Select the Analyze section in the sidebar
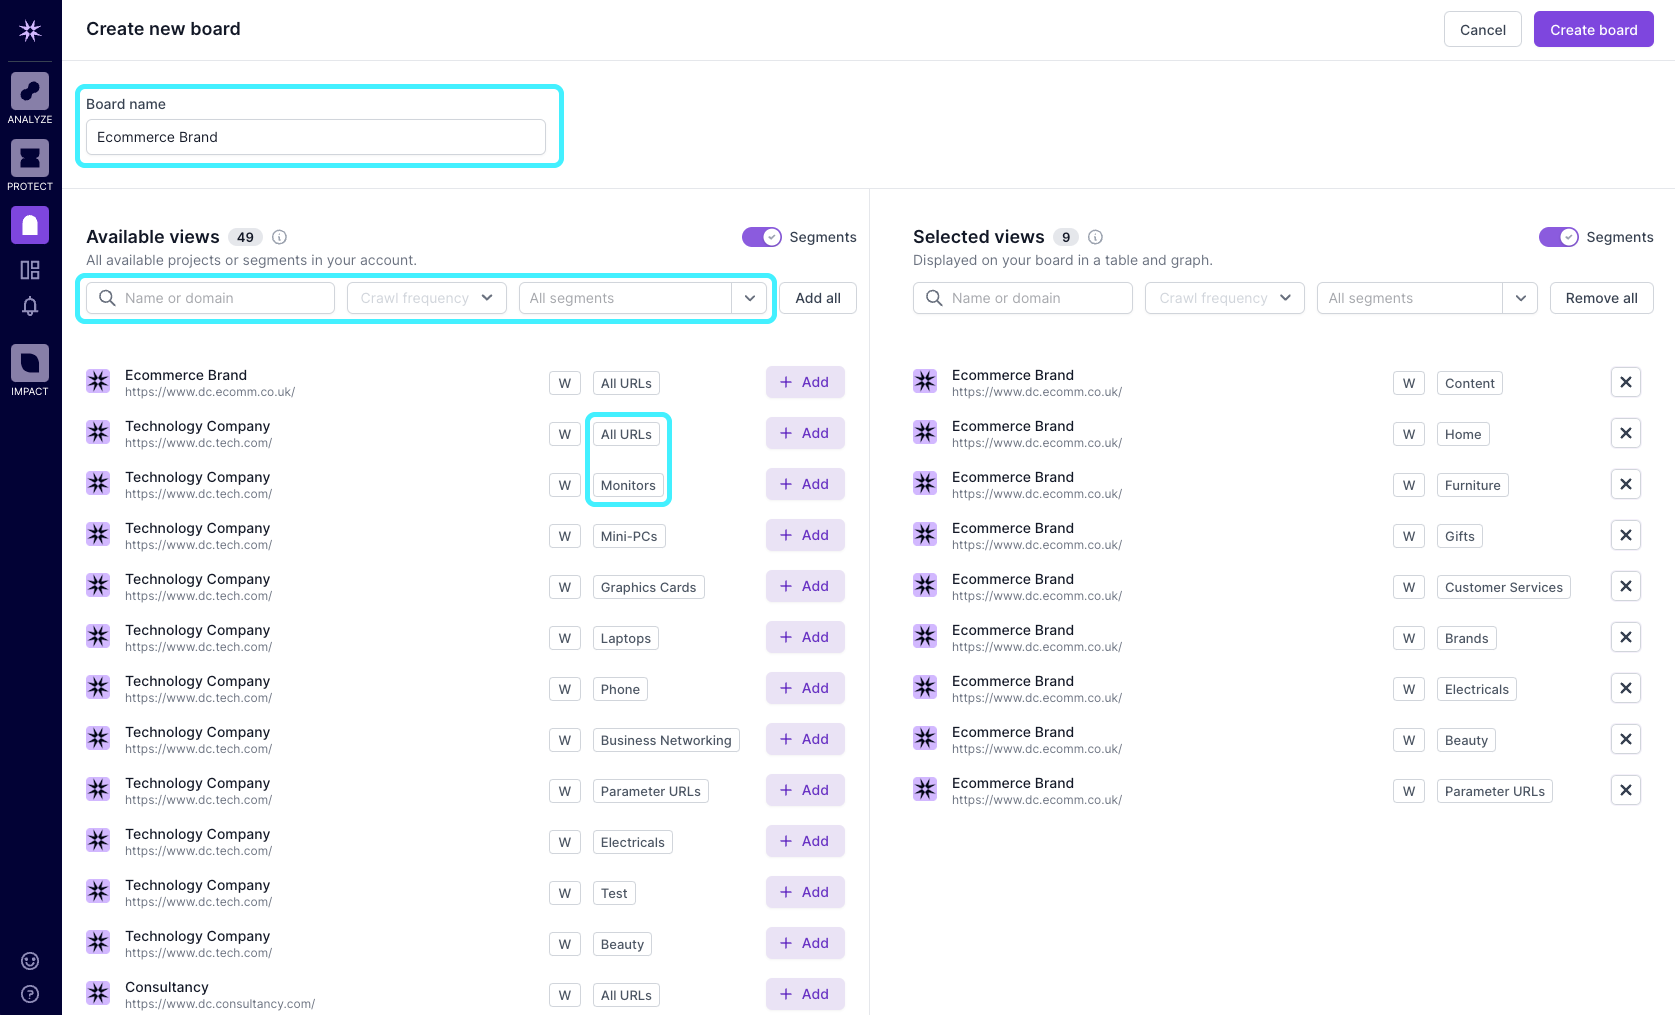Viewport: 1675px width, 1015px height. (x=29, y=90)
